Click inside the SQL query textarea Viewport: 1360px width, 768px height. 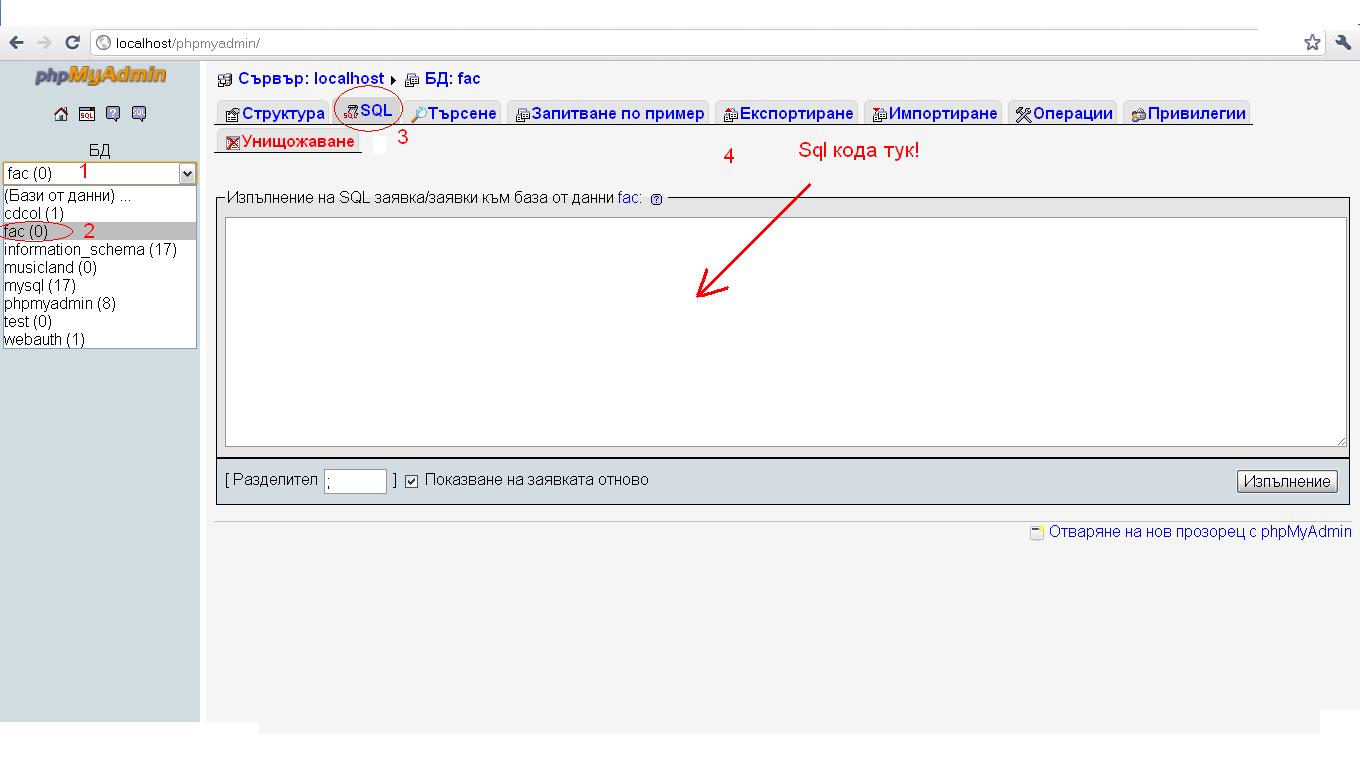[x=785, y=331]
